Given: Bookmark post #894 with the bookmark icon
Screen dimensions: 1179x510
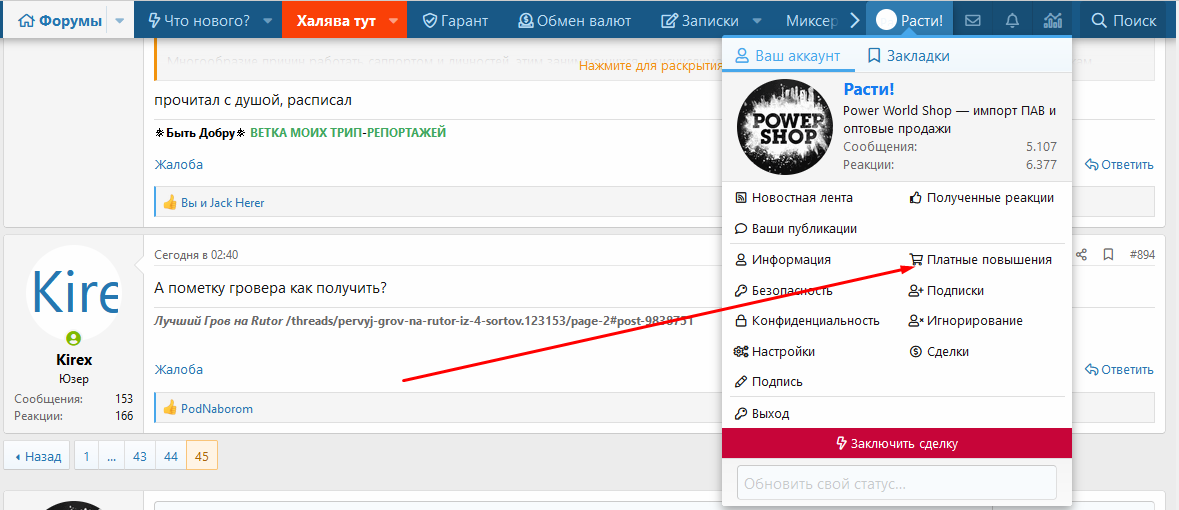Looking at the screenshot, I should [x=1108, y=255].
